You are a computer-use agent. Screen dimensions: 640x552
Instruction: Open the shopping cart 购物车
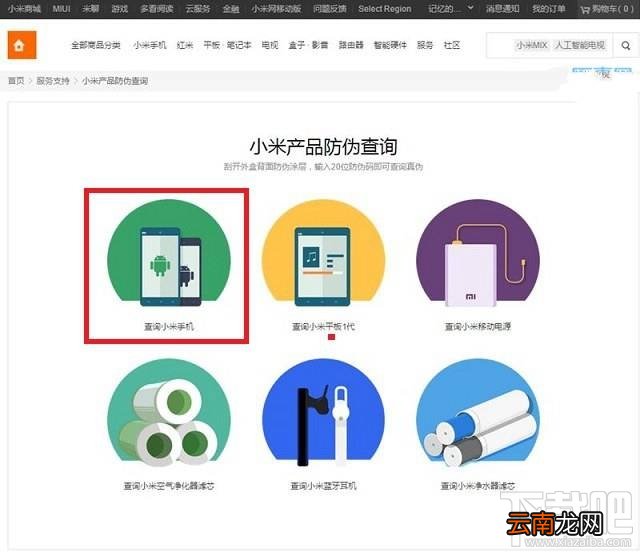pos(607,9)
